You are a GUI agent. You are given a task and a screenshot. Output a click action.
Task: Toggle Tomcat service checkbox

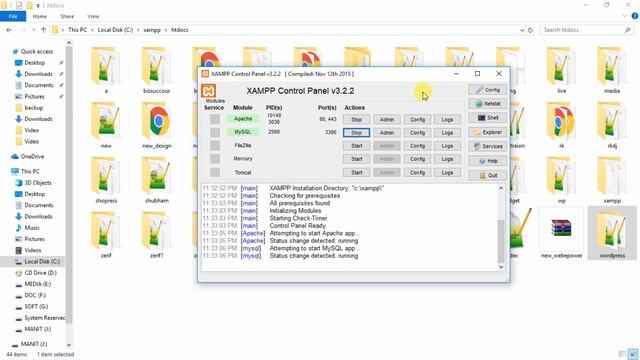click(215, 172)
